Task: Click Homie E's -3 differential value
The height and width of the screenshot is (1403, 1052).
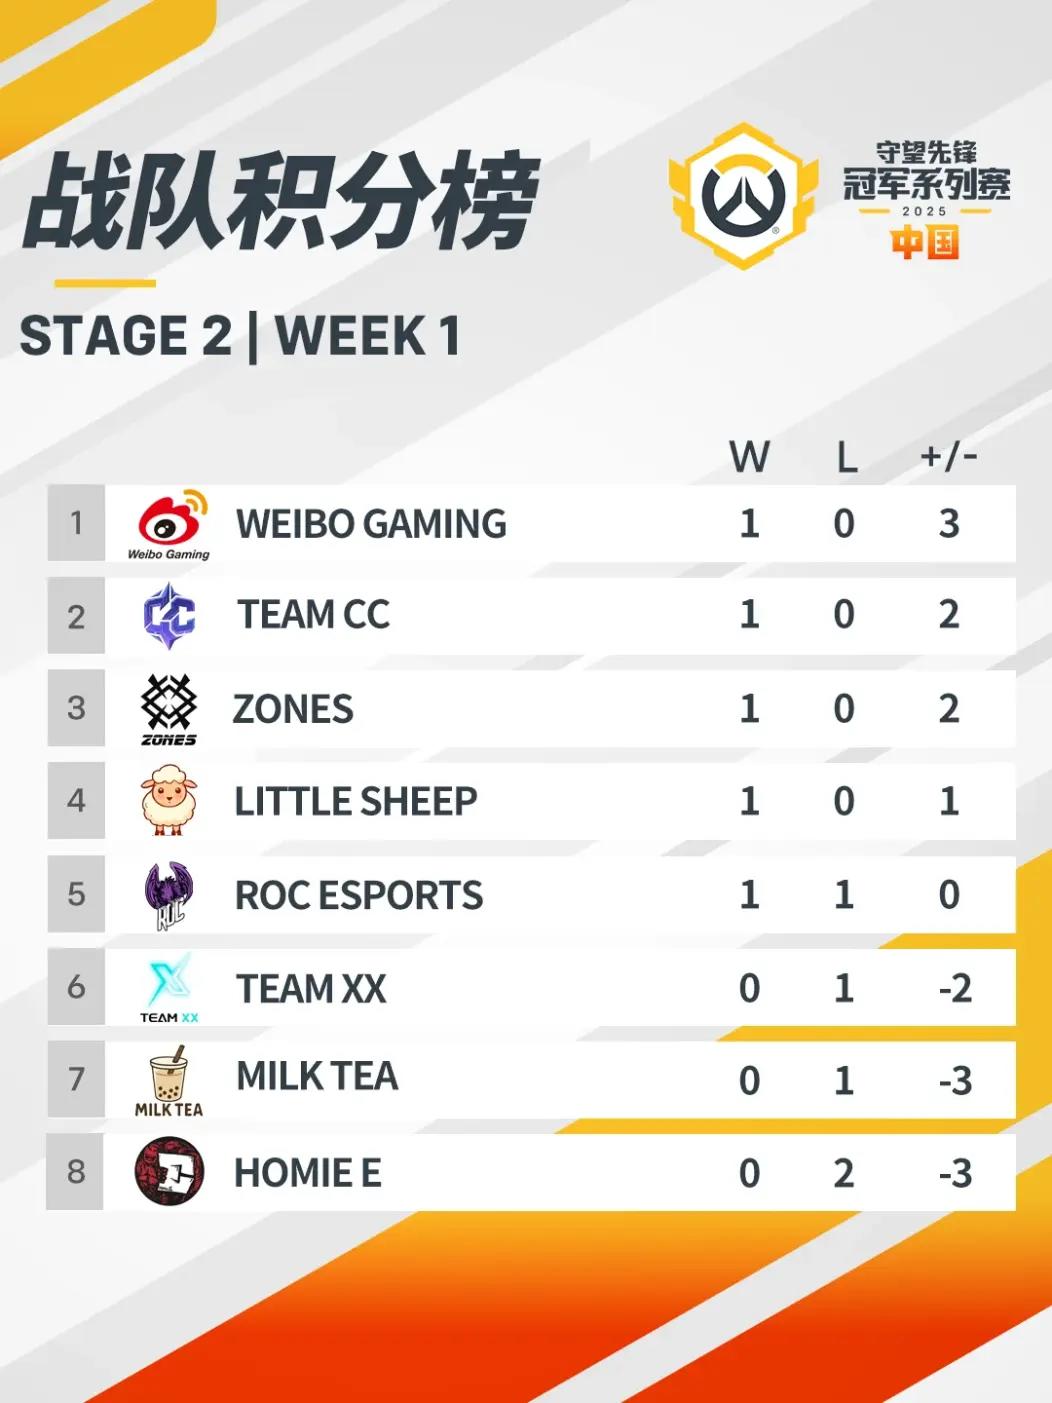Action: (955, 1173)
